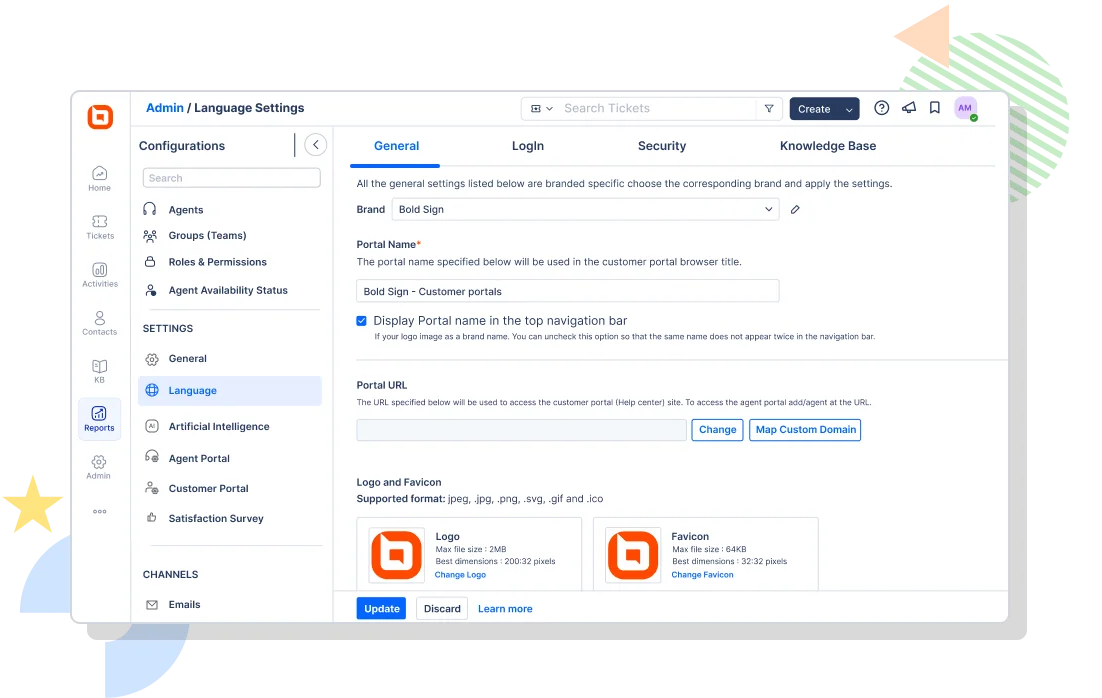
Task: Focus the Configurations search box
Action: [232, 178]
